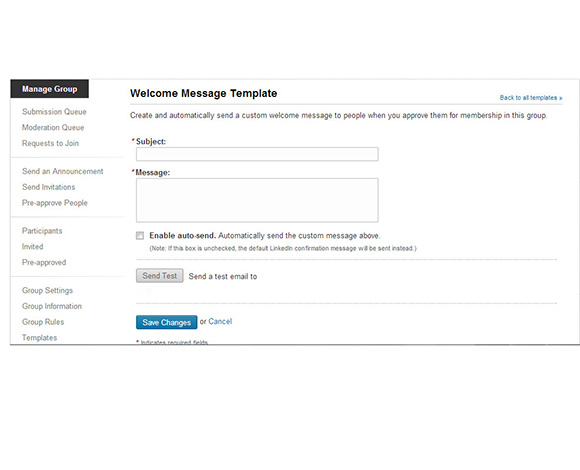This screenshot has width=580, height=470.
Task: Open Requests to Join
Action: click(50, 143)
